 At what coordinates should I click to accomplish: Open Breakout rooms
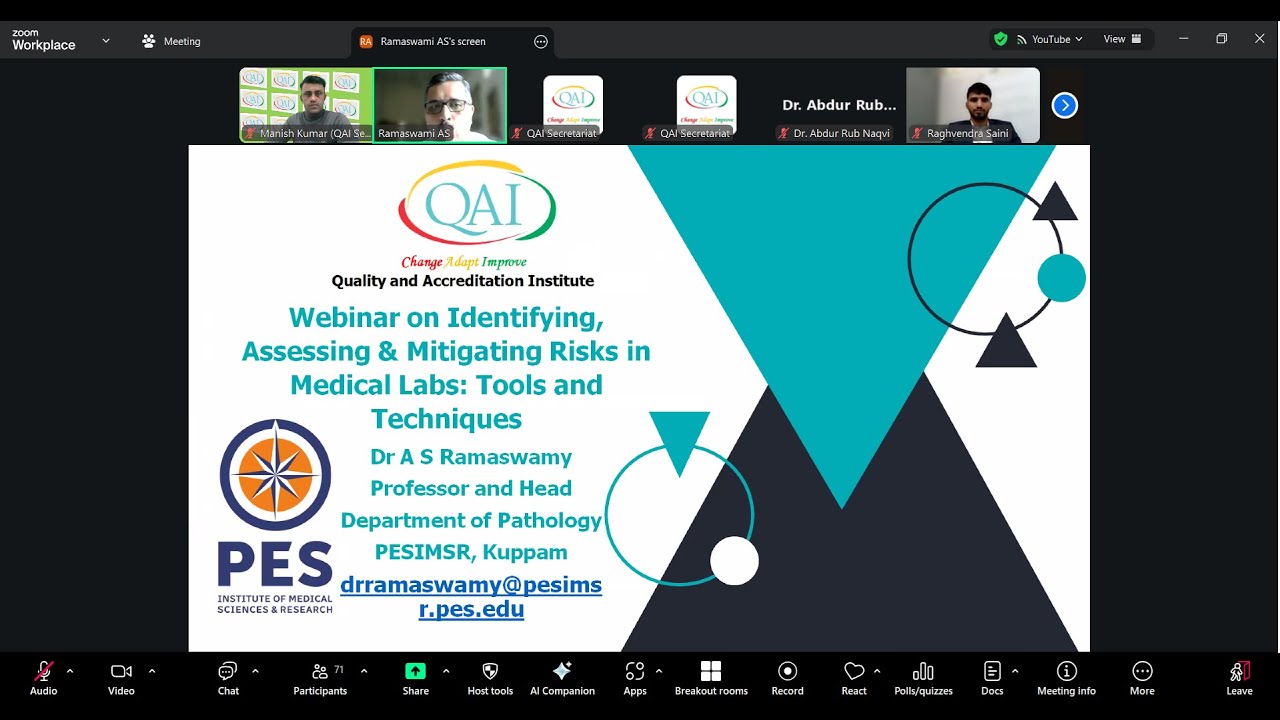pyautogui.click(x=711, y=678)
